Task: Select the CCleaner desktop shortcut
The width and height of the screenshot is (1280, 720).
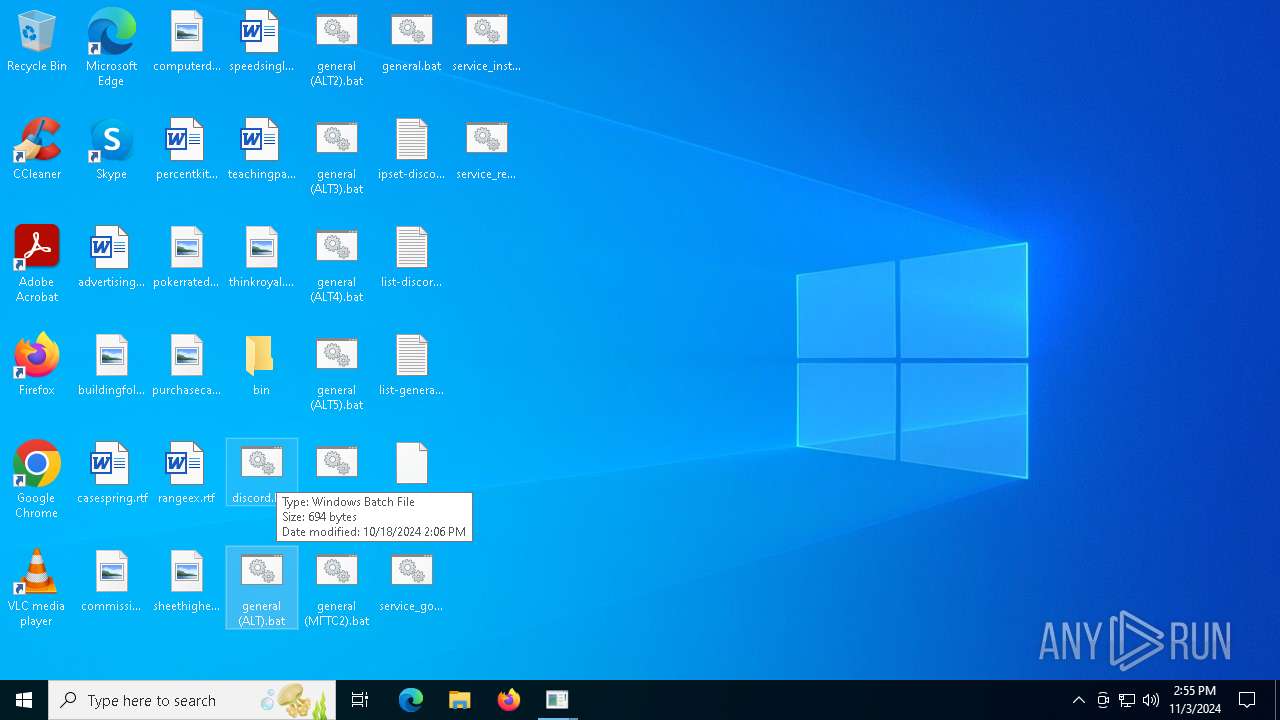Action: (37, 149)
